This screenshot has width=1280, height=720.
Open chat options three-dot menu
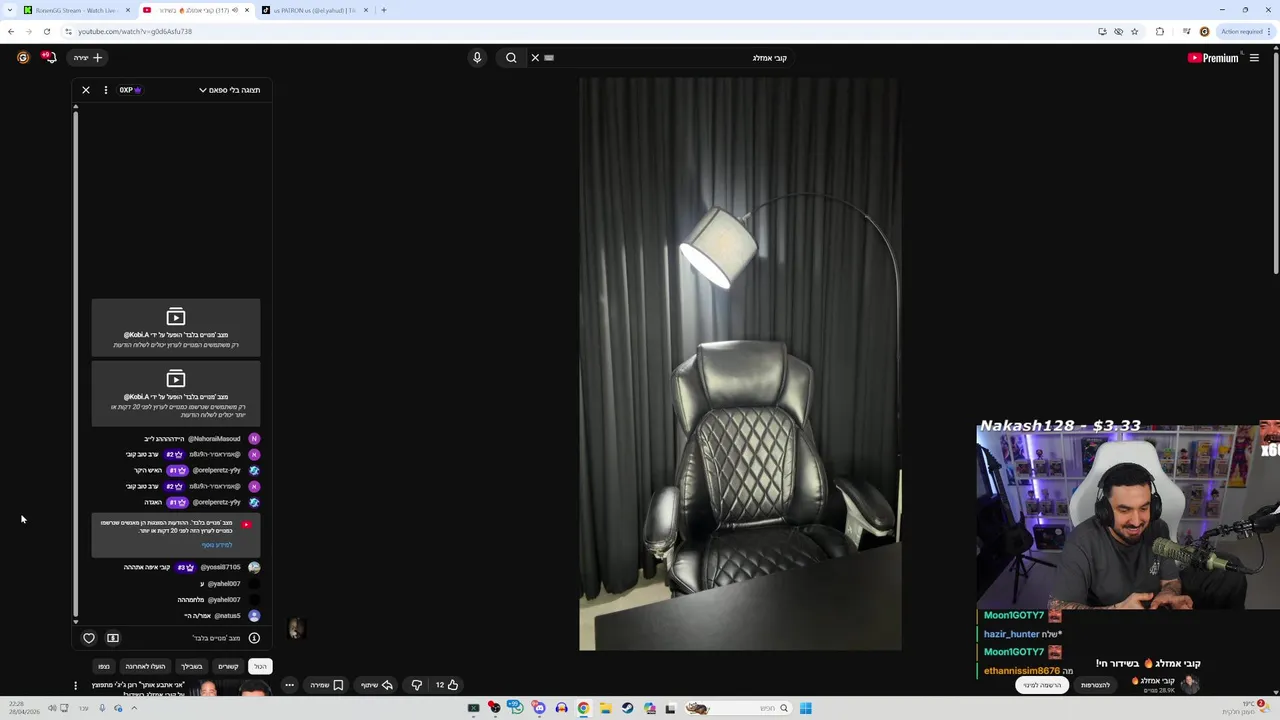(106, 90)
